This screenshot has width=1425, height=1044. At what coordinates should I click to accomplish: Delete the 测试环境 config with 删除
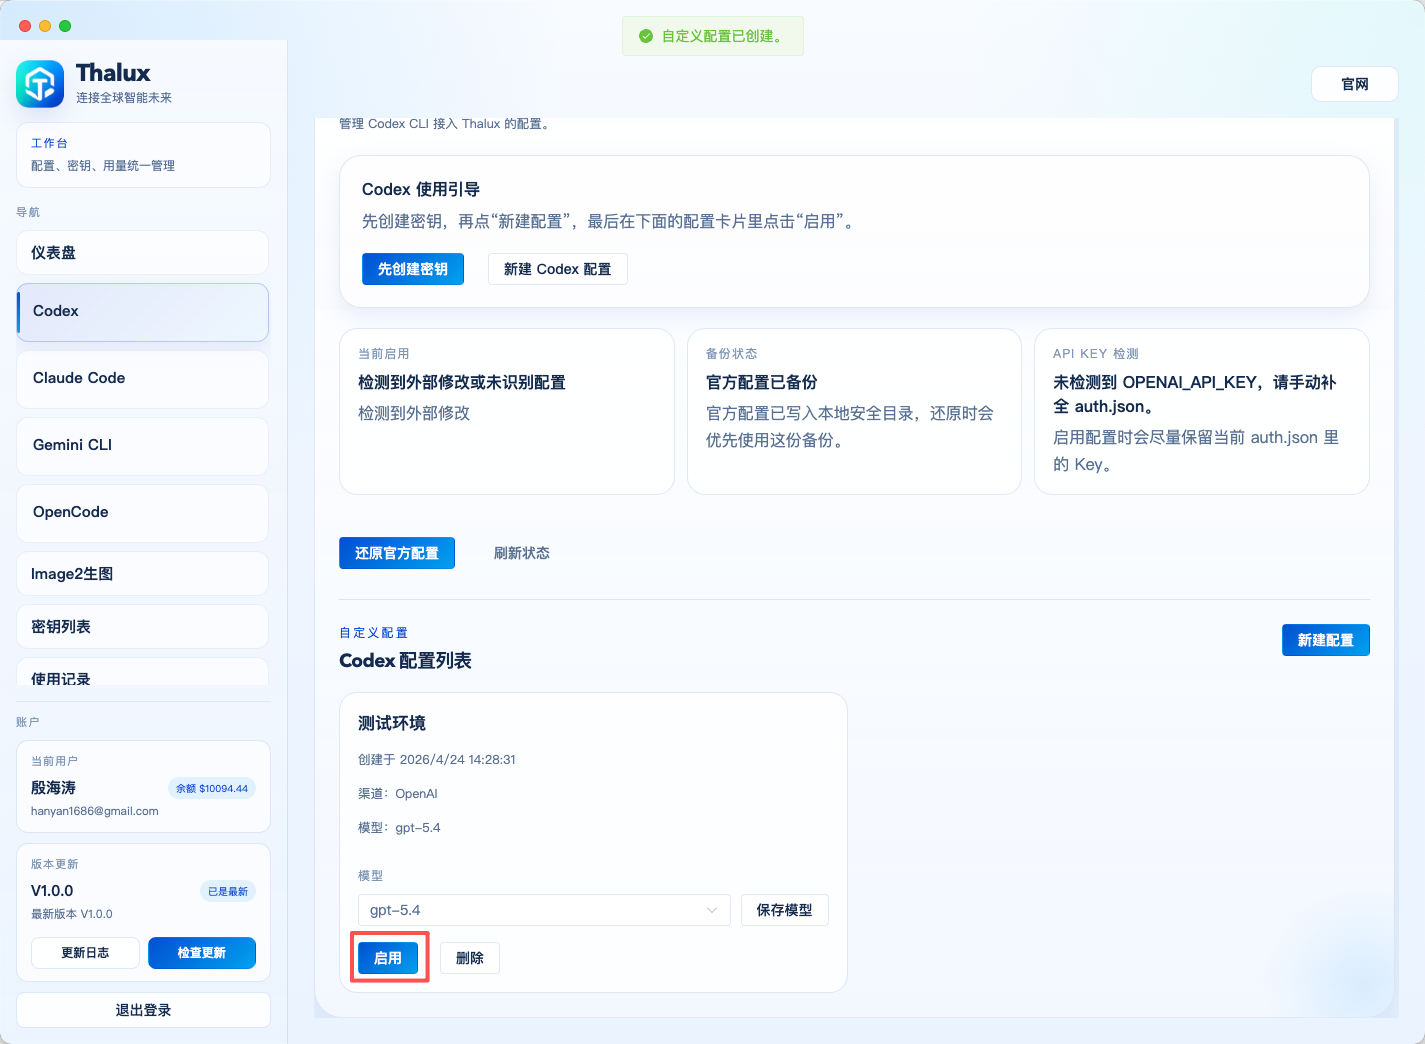click(x=470, y=958)
